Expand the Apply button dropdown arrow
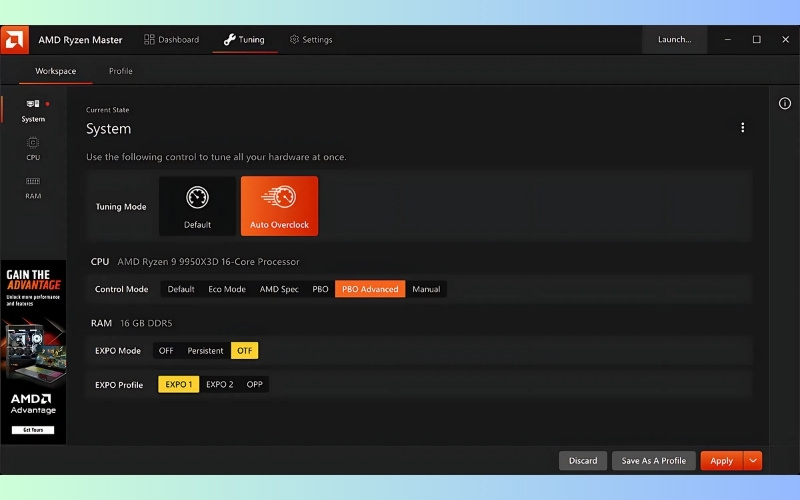Viewport: 800px width, 500px height. pos(753,461)
